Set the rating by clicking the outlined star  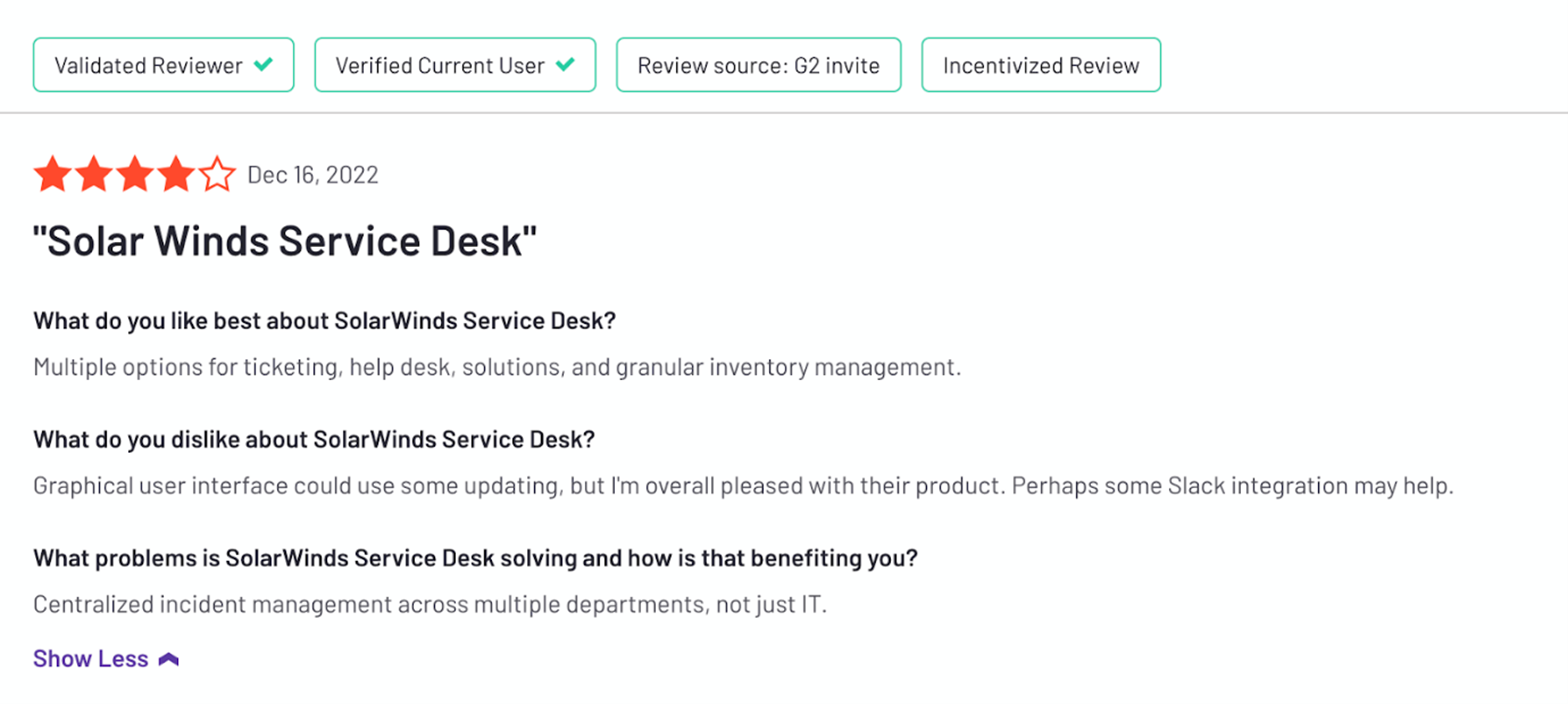[216, 173]
